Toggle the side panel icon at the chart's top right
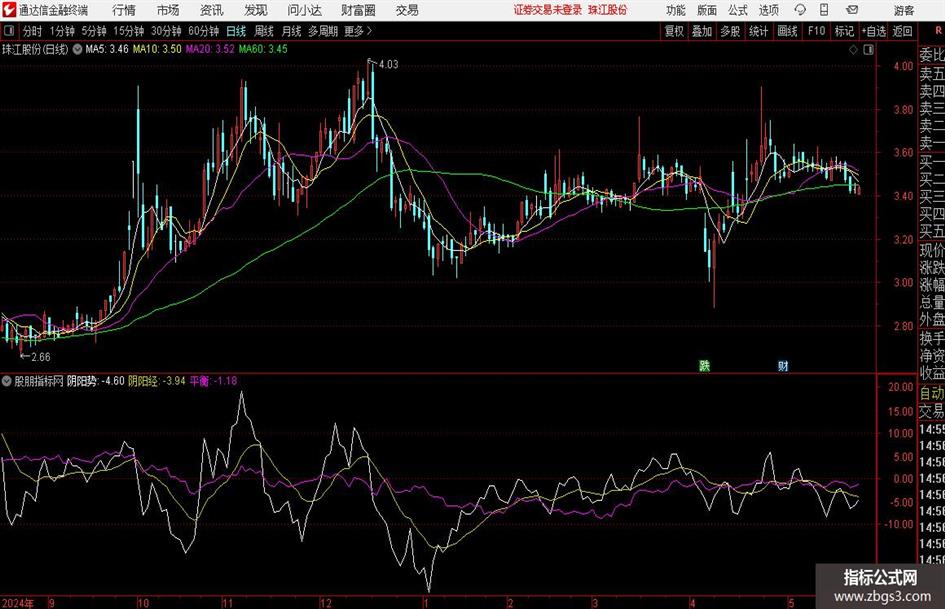This screenshot has width=945, height=609. pos(868,50)
